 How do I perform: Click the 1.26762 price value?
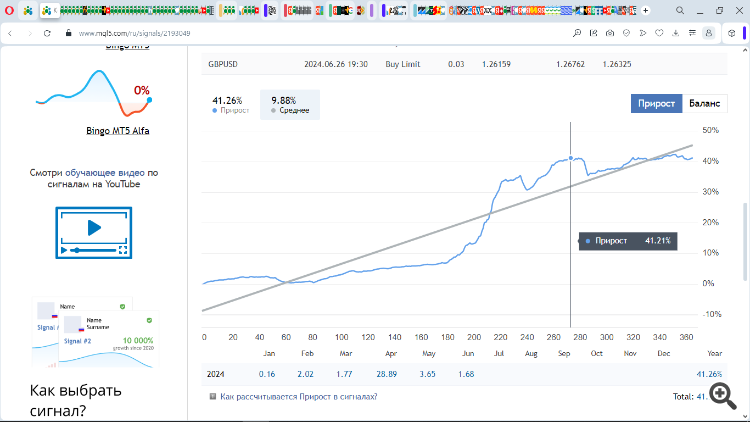coord(570,64)
